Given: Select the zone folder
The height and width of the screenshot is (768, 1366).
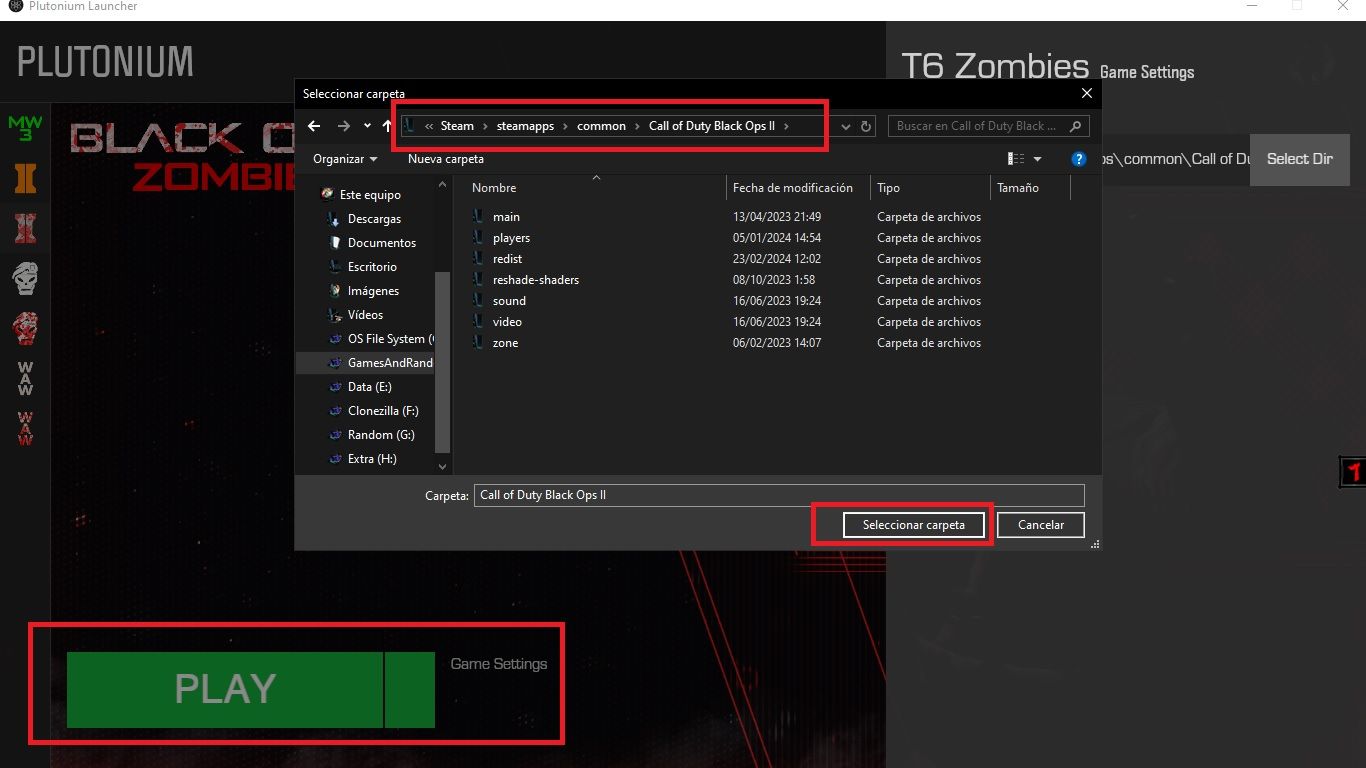Looking at the screenshot, I should pos(505,343).
